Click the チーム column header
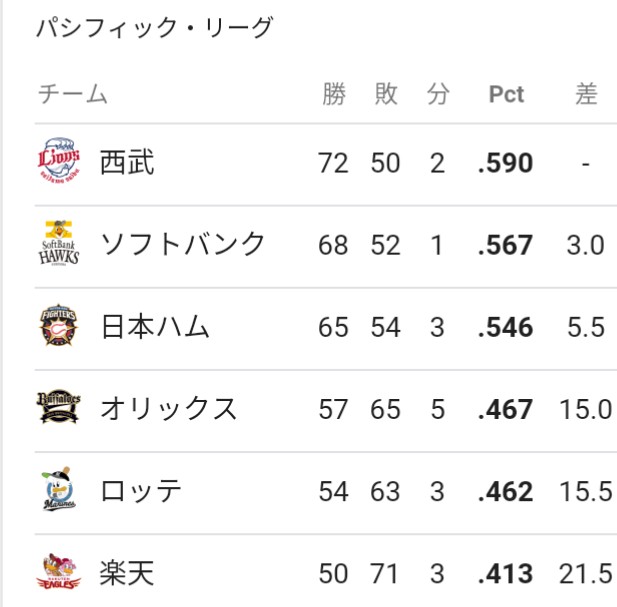This screenshot has height=607, width=617. pos(72,94)
